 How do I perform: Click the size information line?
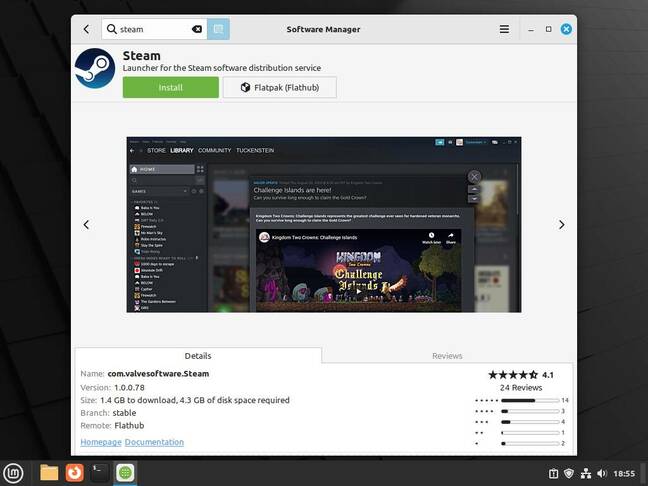[185, 400]
